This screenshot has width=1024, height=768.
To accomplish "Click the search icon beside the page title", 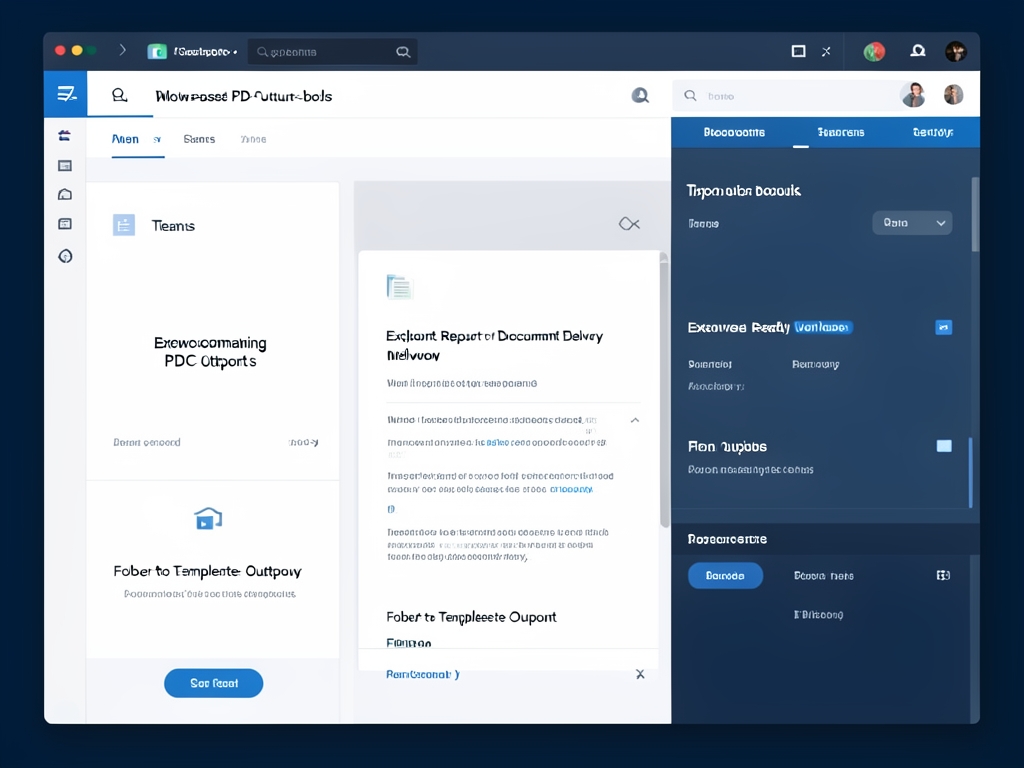I will [120, 95].
